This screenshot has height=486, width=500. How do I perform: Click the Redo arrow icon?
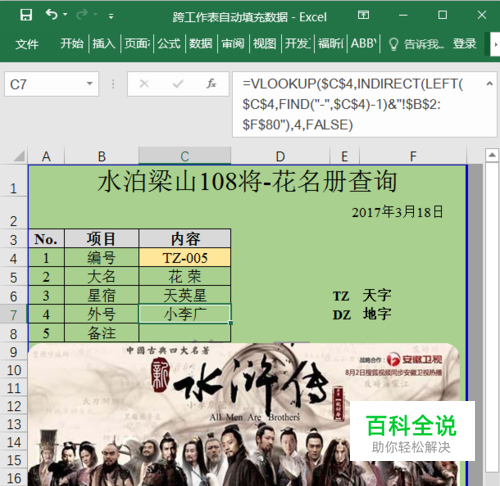82,15
